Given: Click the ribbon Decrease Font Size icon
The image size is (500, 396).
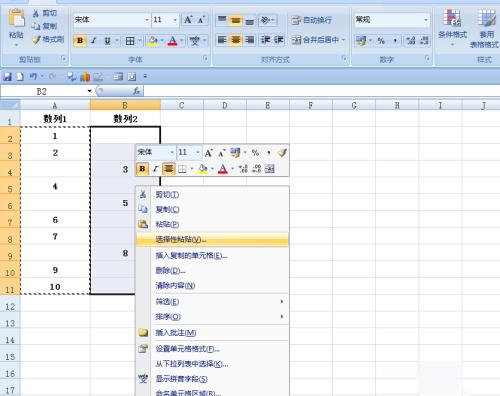Looking at the screenshot, I should [x=201, y=20].
